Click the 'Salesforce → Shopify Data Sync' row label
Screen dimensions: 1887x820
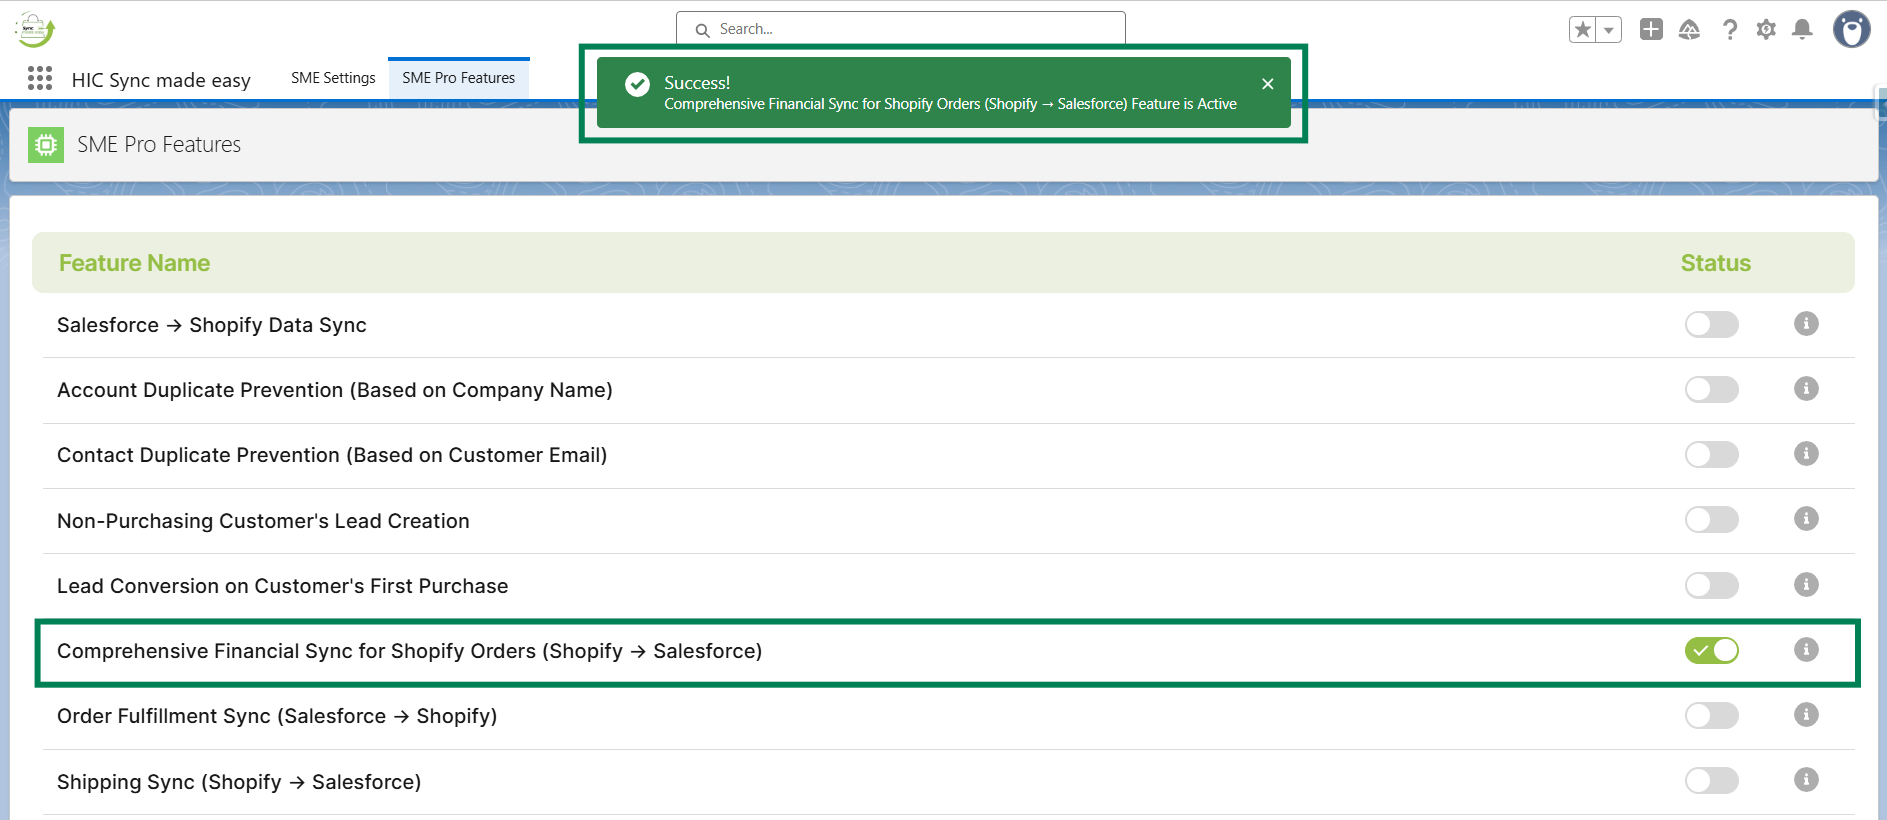(x=212, y=325)
